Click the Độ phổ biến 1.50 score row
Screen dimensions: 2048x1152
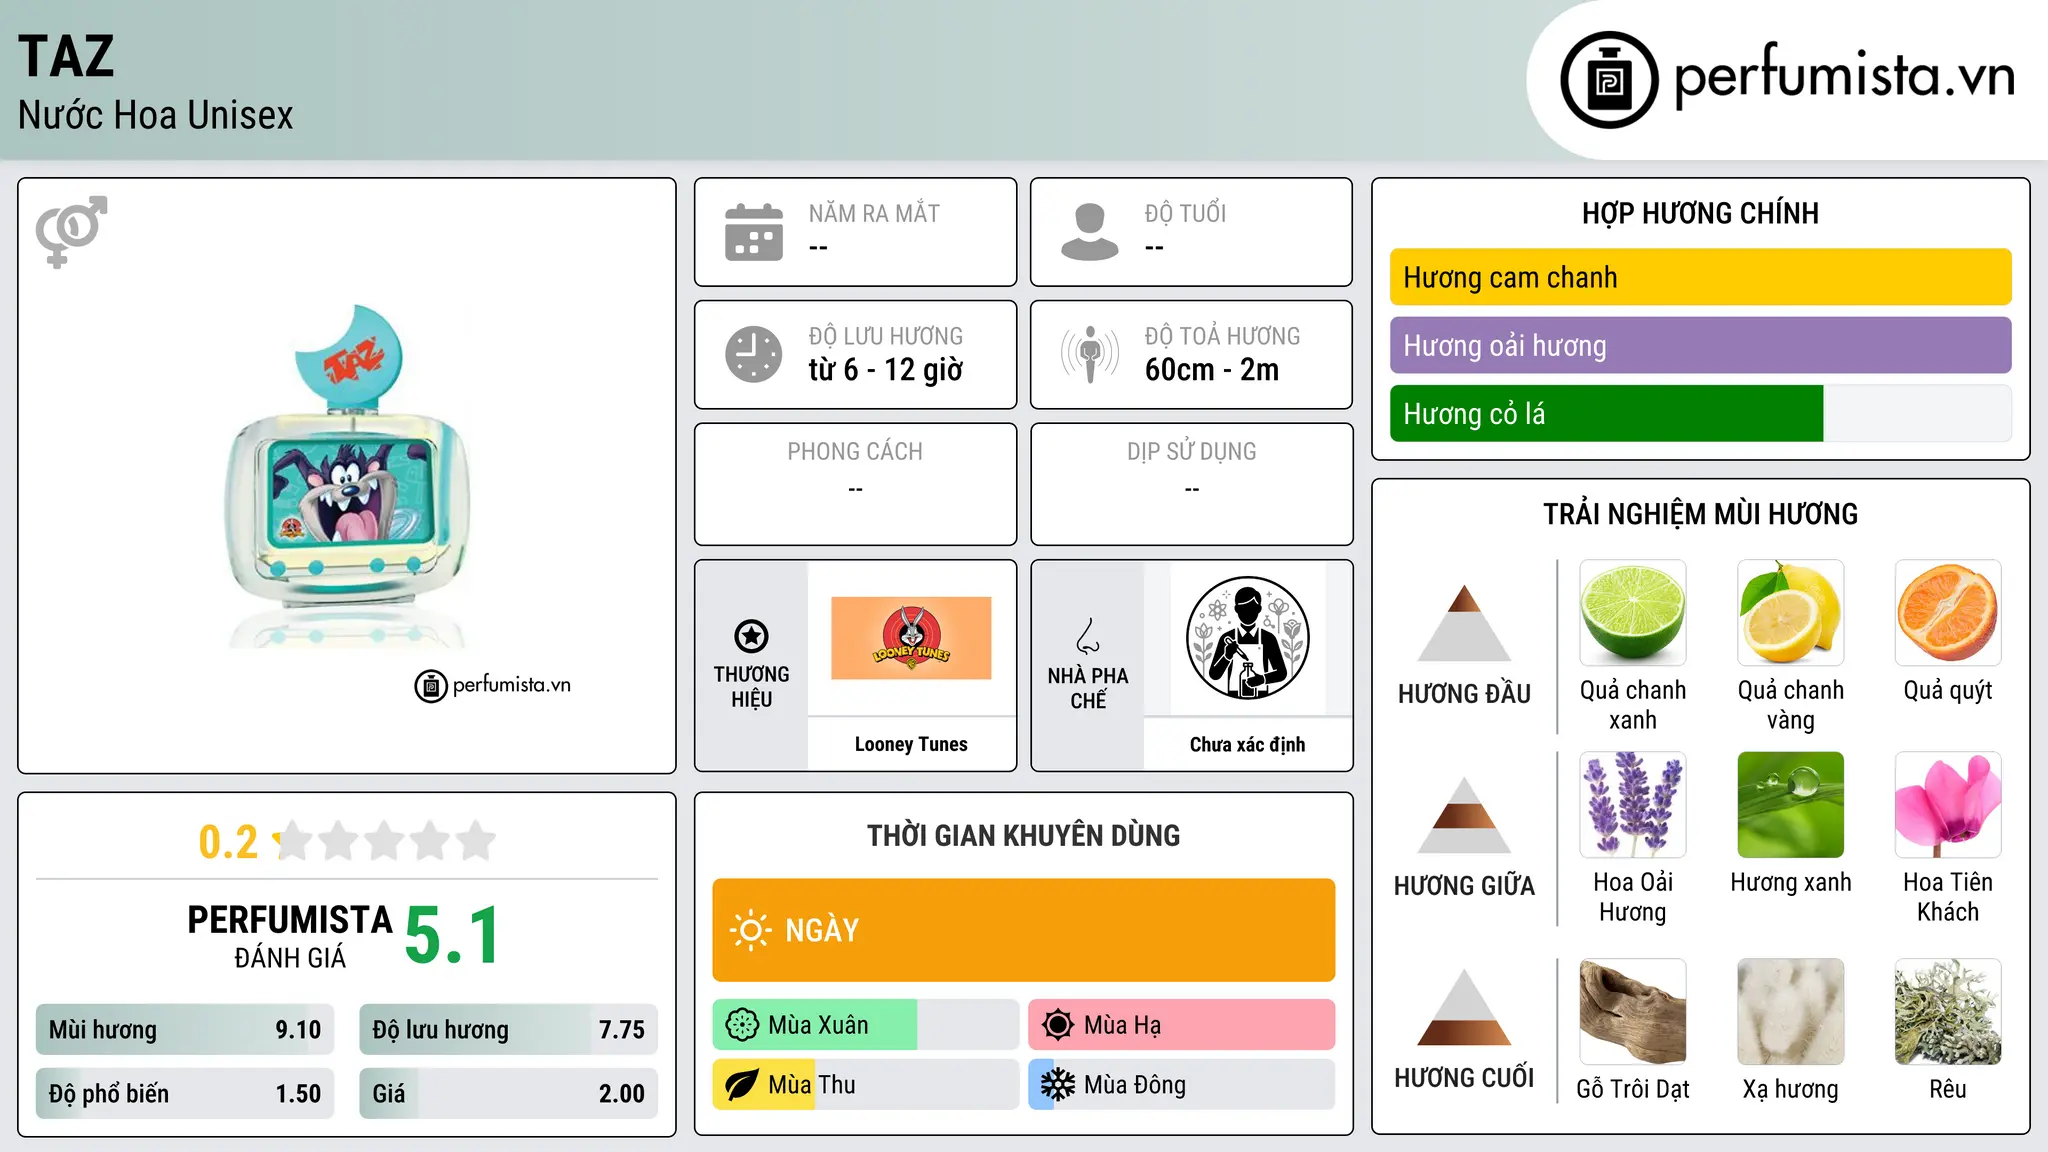185,1093
